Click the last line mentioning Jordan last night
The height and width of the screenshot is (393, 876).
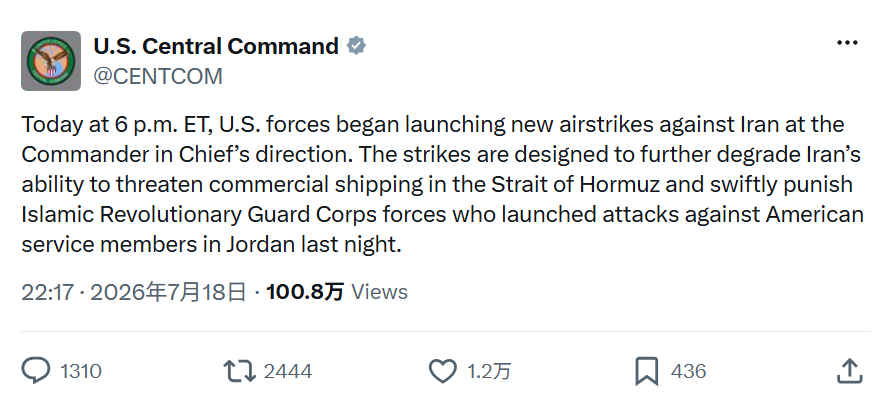(x=212, y=244)
